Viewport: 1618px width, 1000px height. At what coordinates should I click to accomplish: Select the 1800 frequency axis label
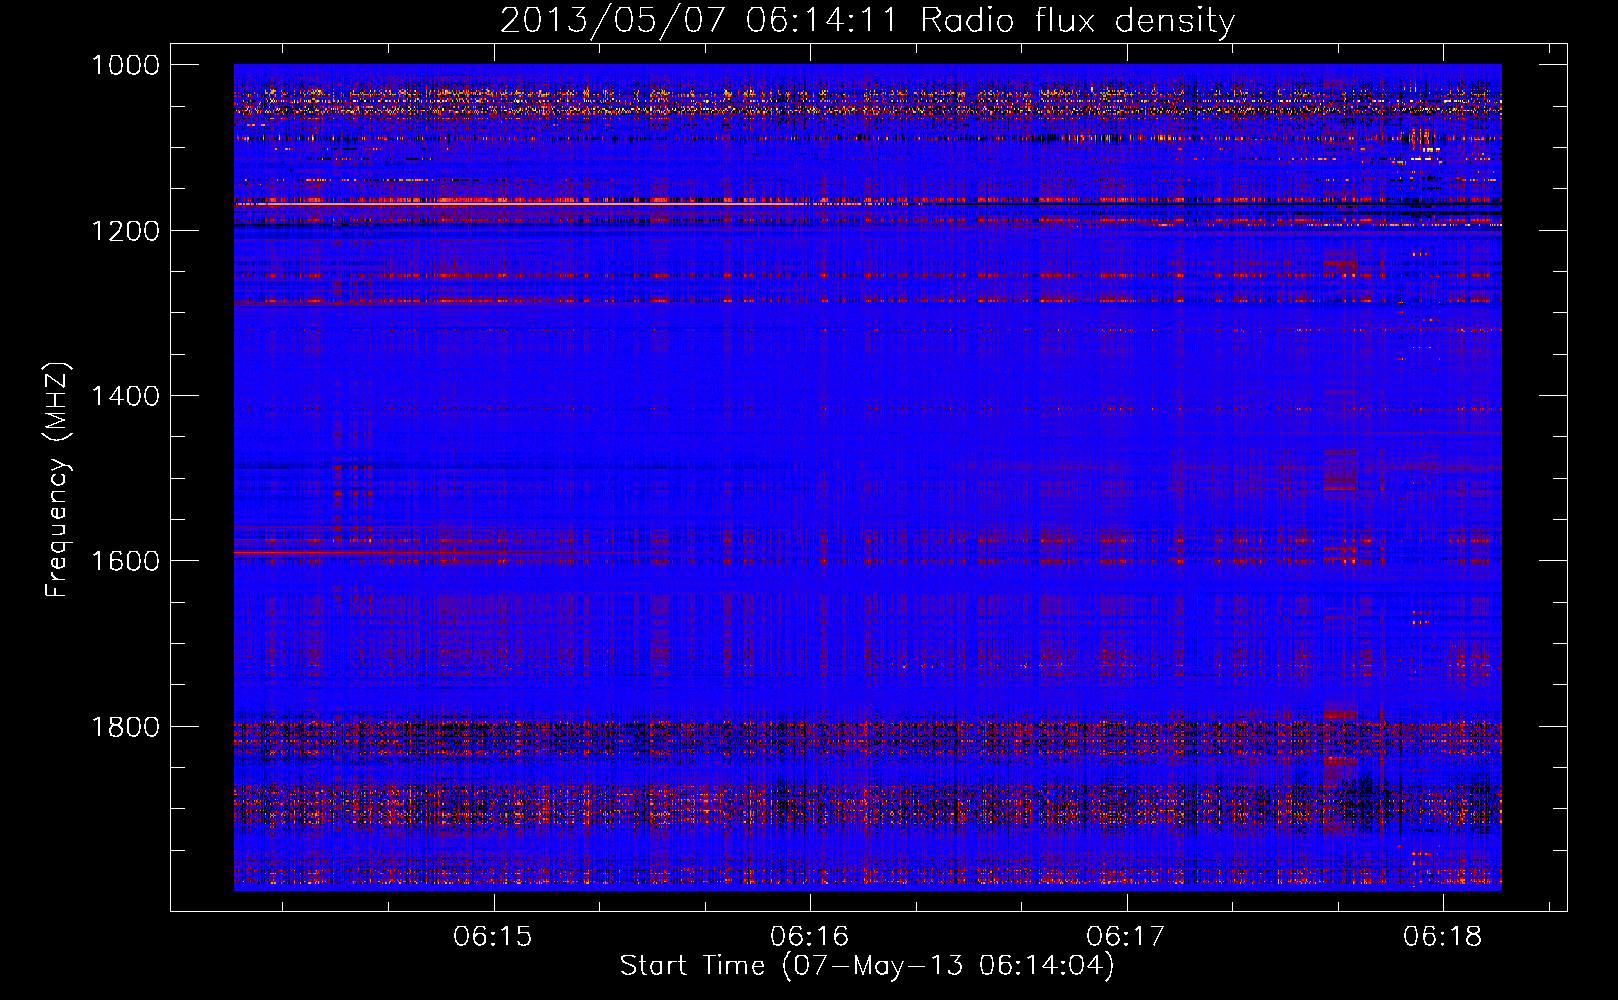tap(125, 726)
